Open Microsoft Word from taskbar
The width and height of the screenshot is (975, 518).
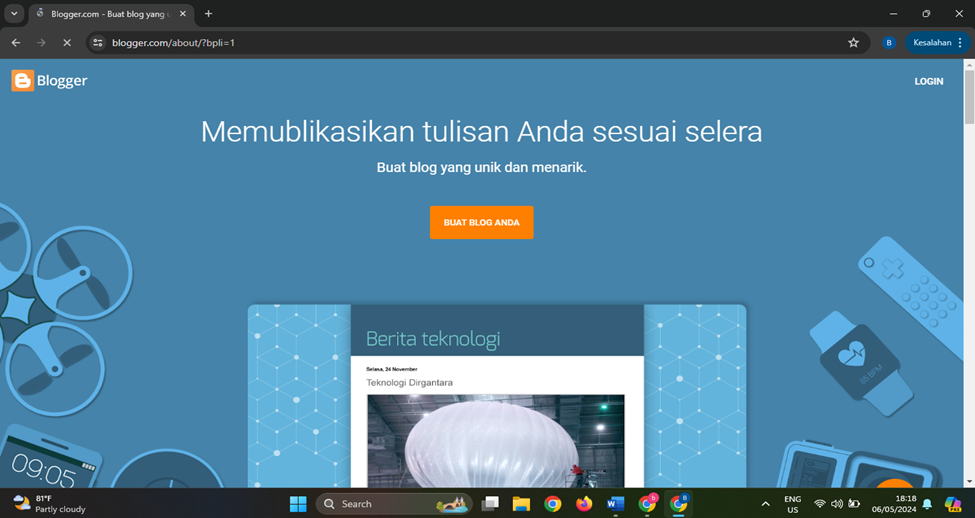615,504
